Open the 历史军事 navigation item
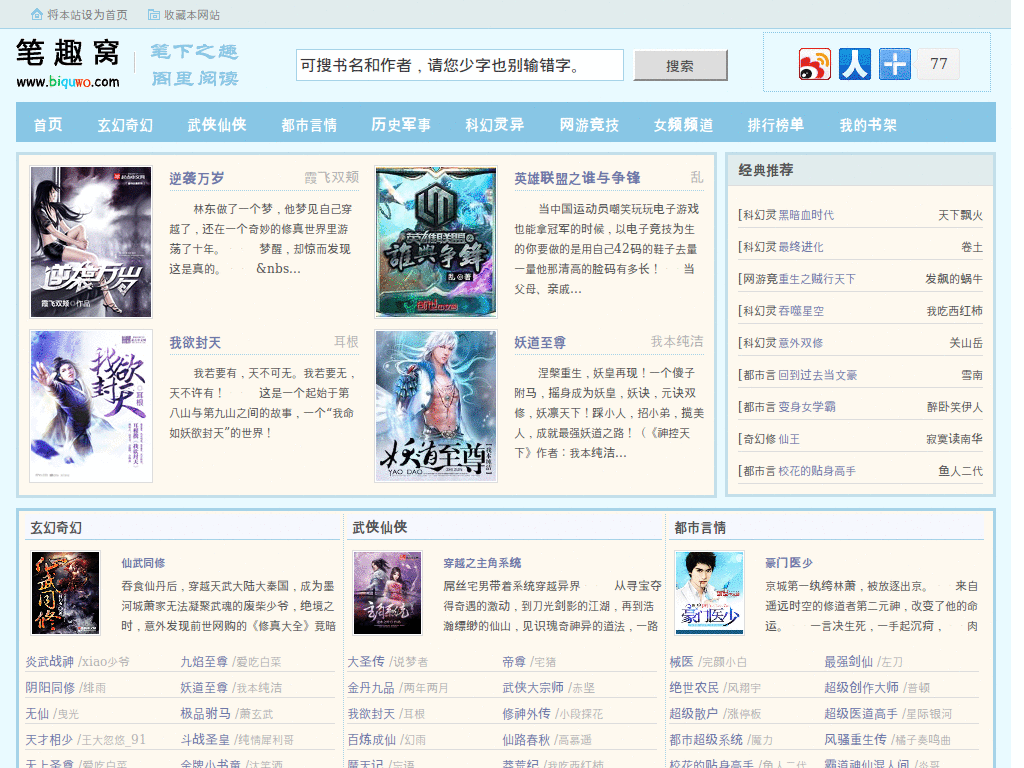Screen dimensions: 1024x768 pyautogui.click(x=401, y=125)
